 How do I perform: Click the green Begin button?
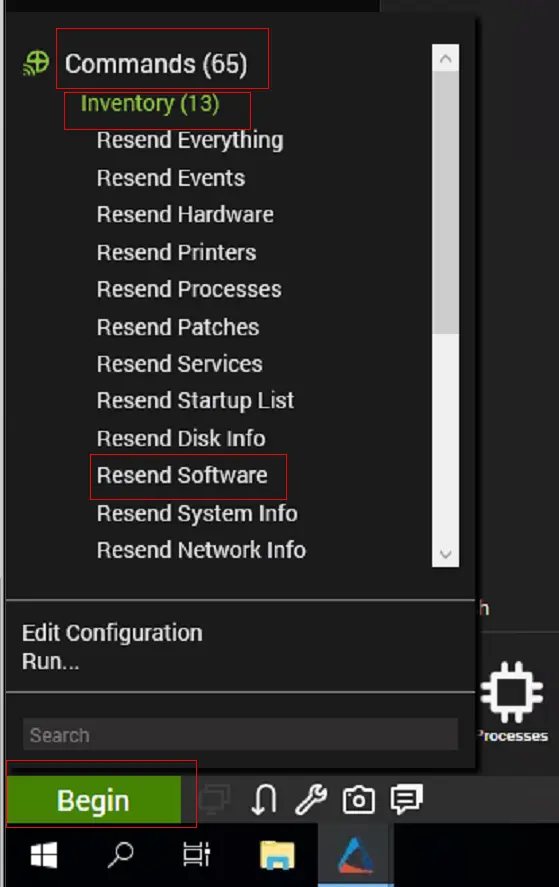pos(93,800)
